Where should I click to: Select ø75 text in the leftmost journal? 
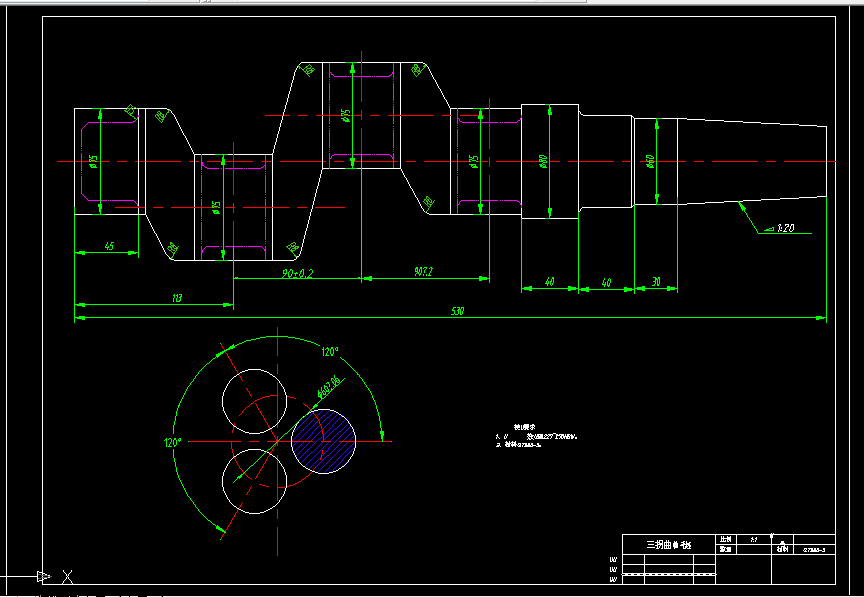(94, 162)
